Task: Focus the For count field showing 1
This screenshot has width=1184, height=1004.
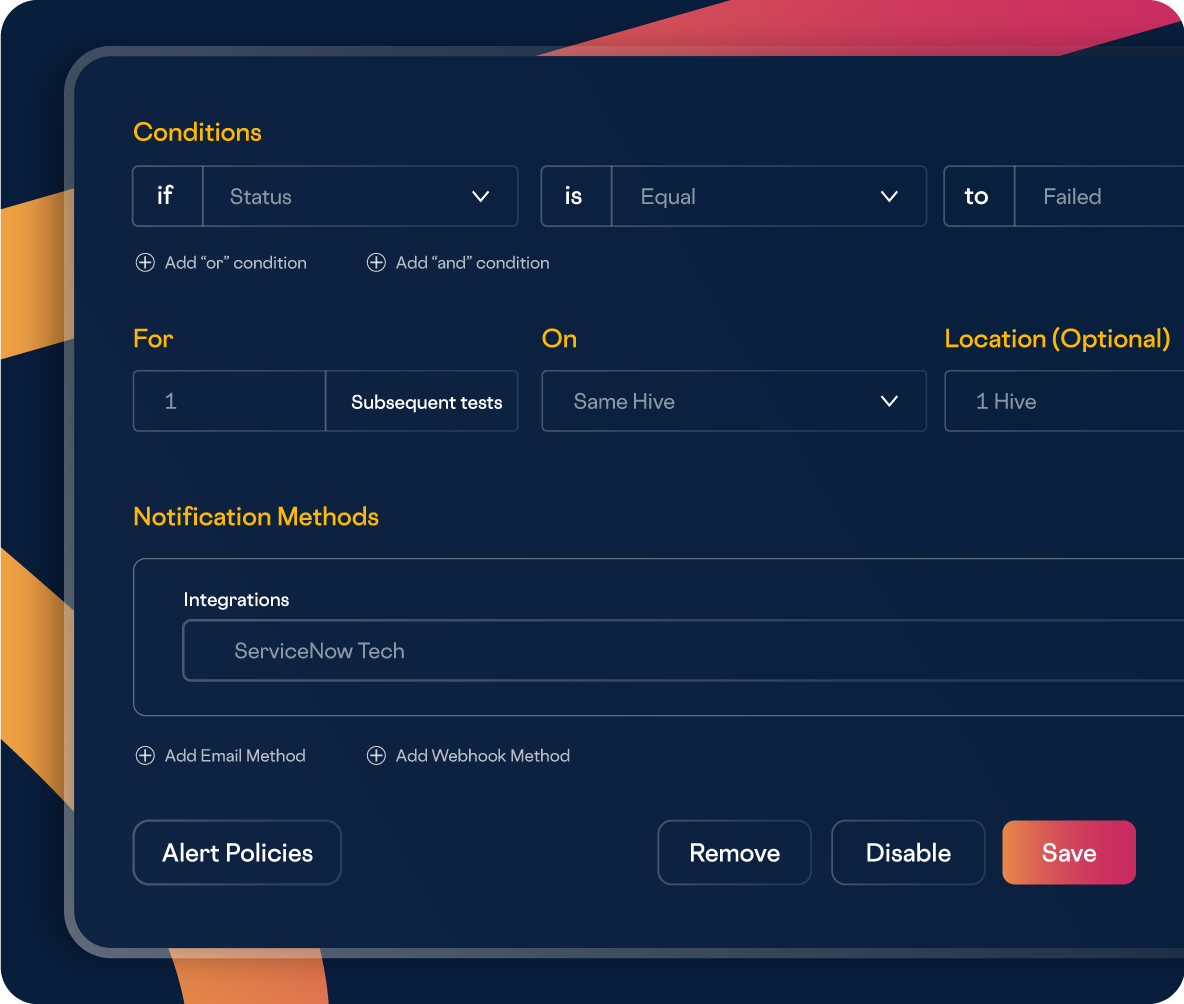Action: click(x=229, y=402)
